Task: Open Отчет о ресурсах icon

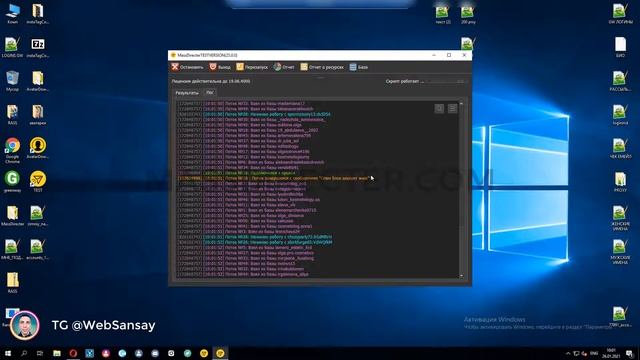Action: (x=304, y=67)
